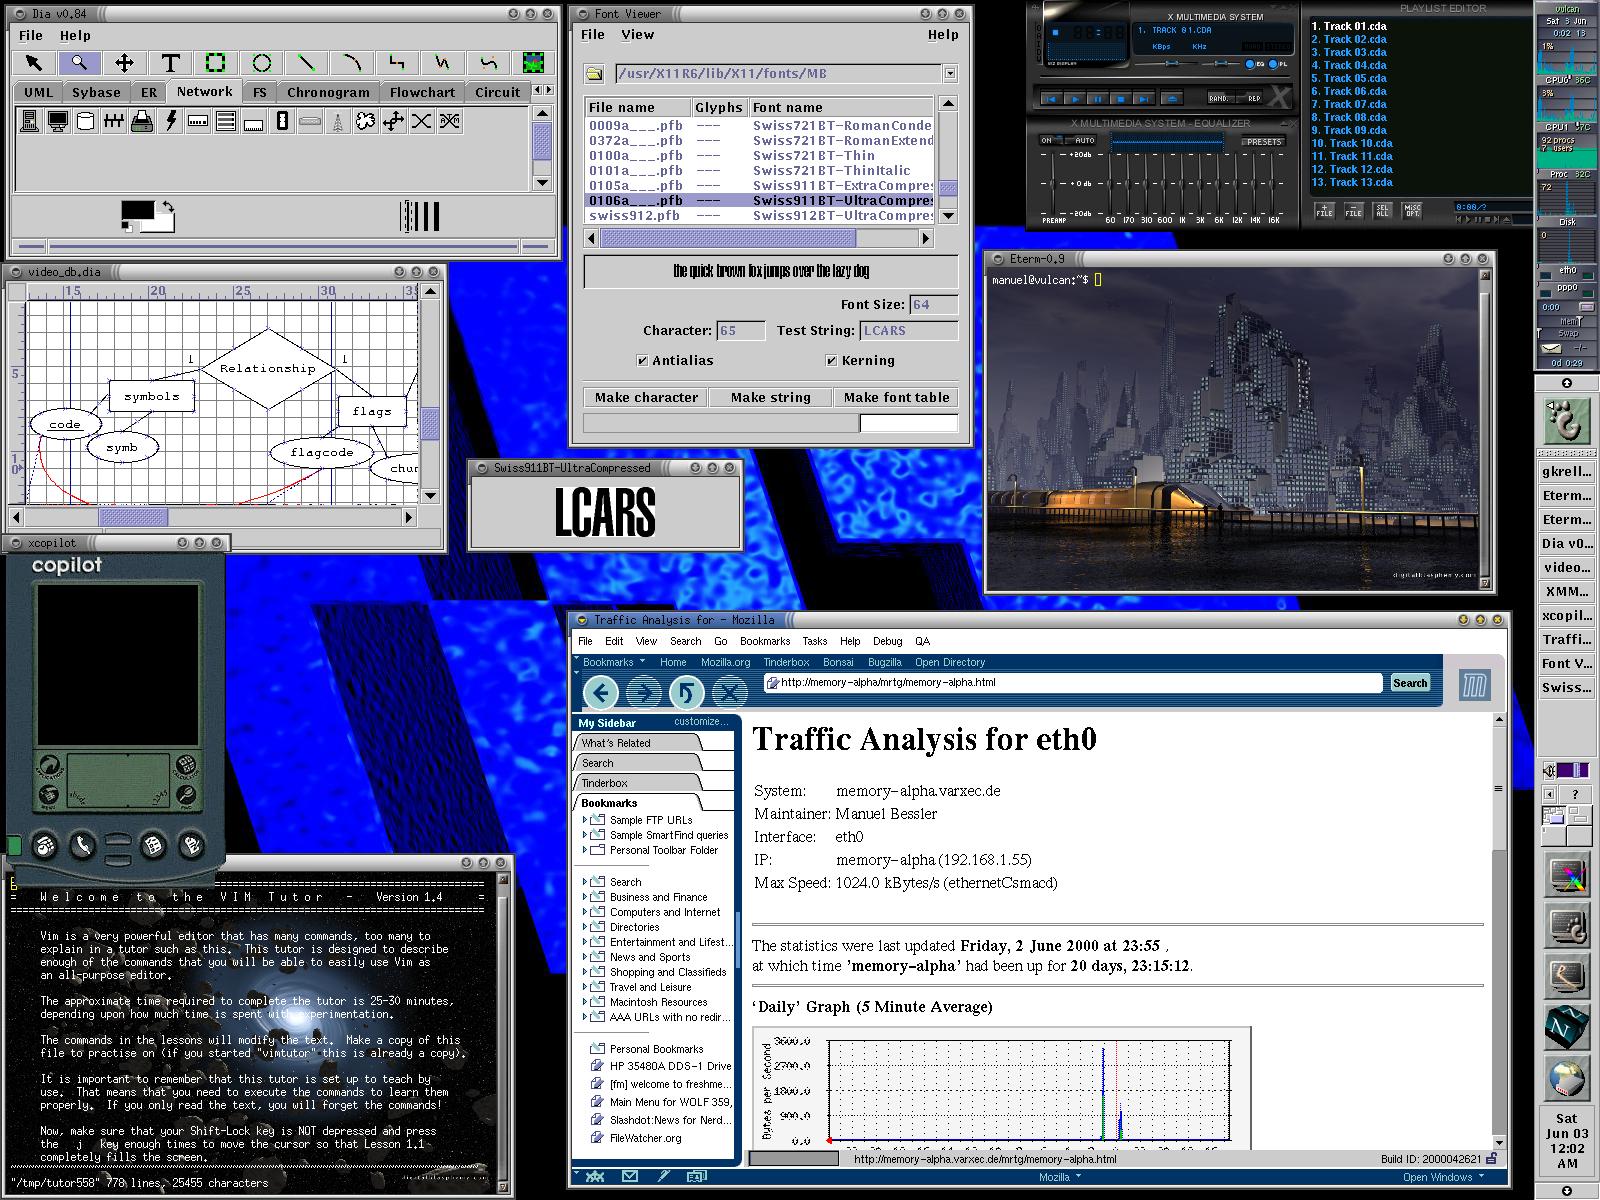Viewport: 1600px width, 1200px height.
Task: Open the GNOME foot menu
Action: point(1566,421)
